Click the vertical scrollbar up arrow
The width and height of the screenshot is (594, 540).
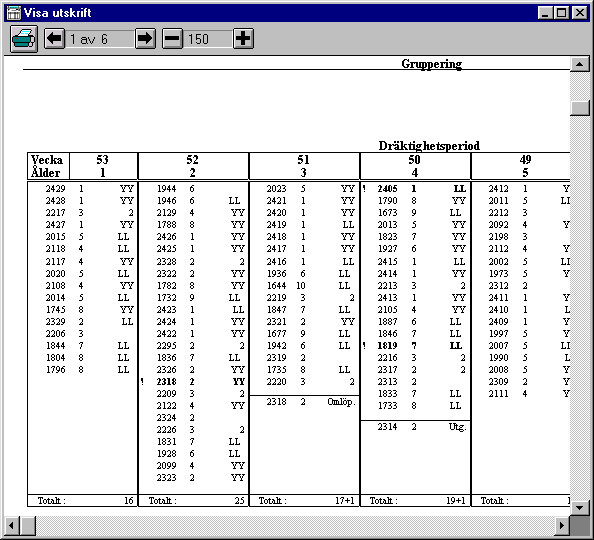[x=580, y=64]
